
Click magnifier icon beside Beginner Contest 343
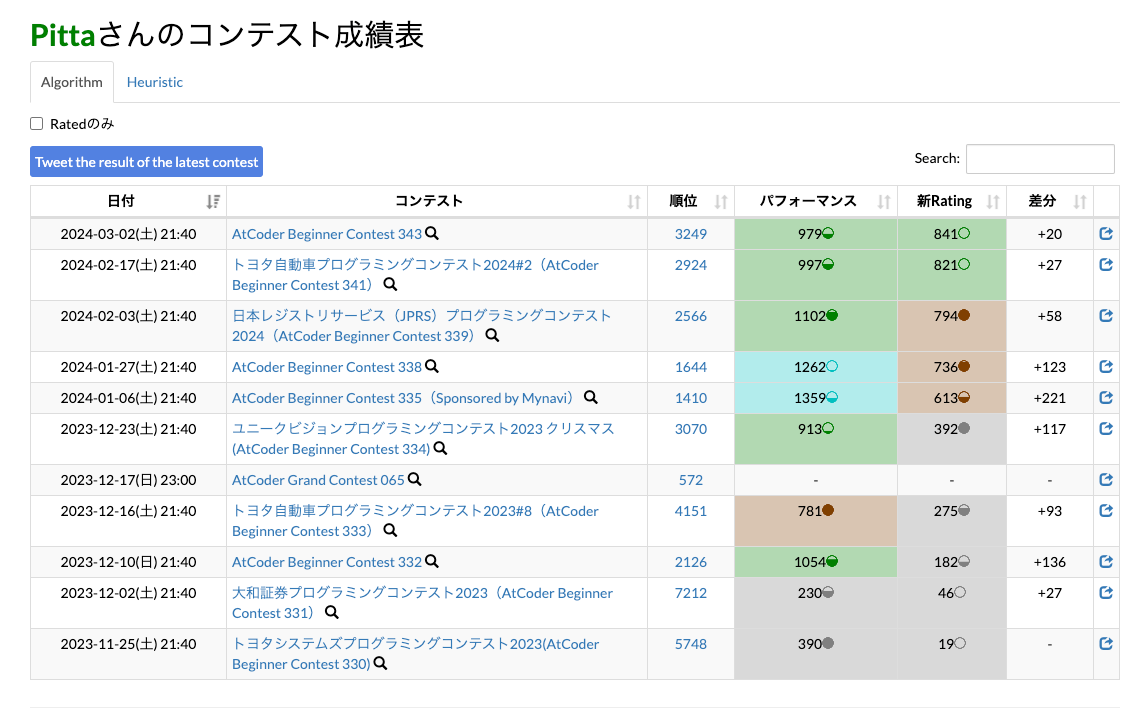click(432, 233)
